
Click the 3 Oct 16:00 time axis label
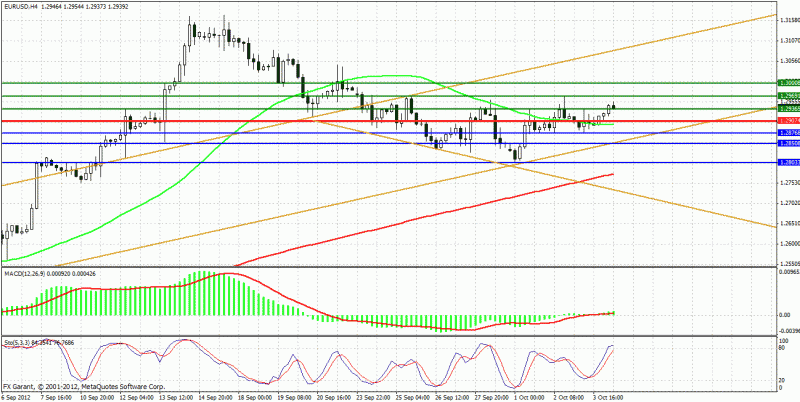click(606, 396)
